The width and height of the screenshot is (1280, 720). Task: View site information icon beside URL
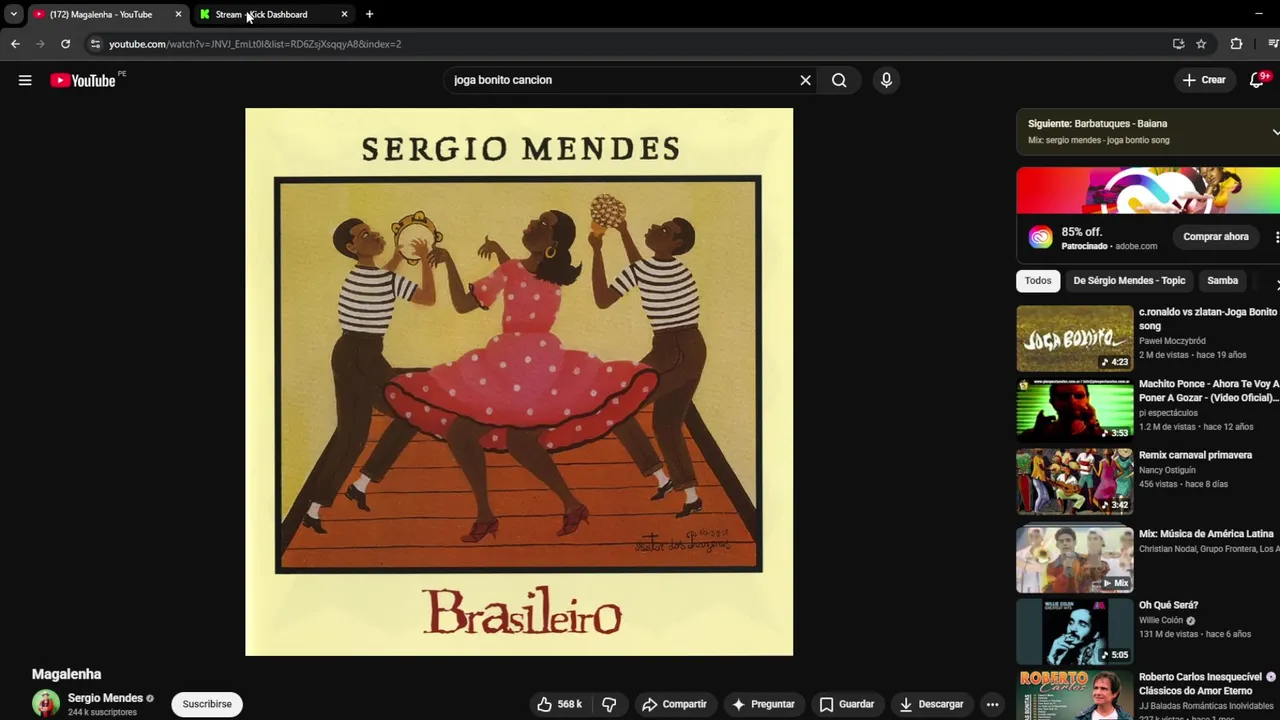point(95,44)
